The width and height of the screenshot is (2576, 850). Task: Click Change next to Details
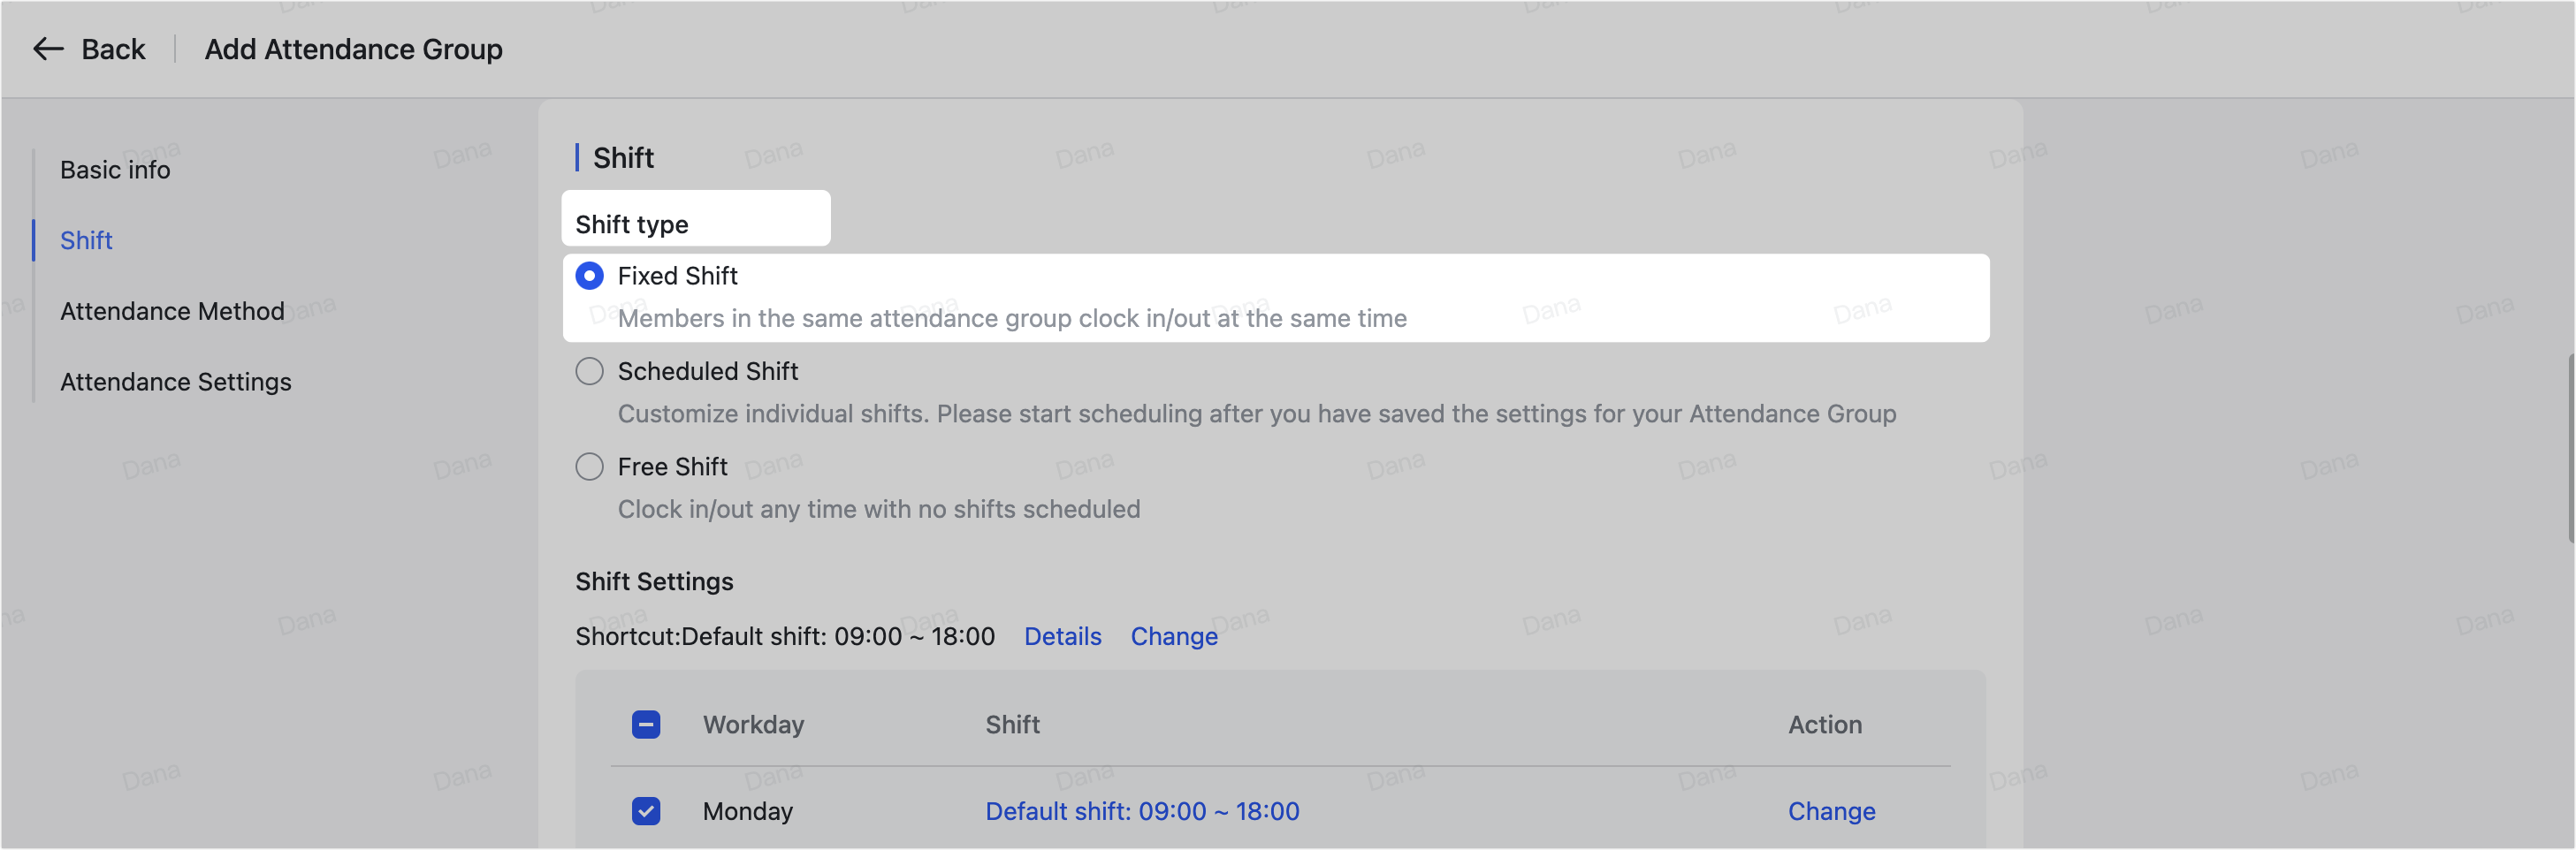tap(1174, 636)
